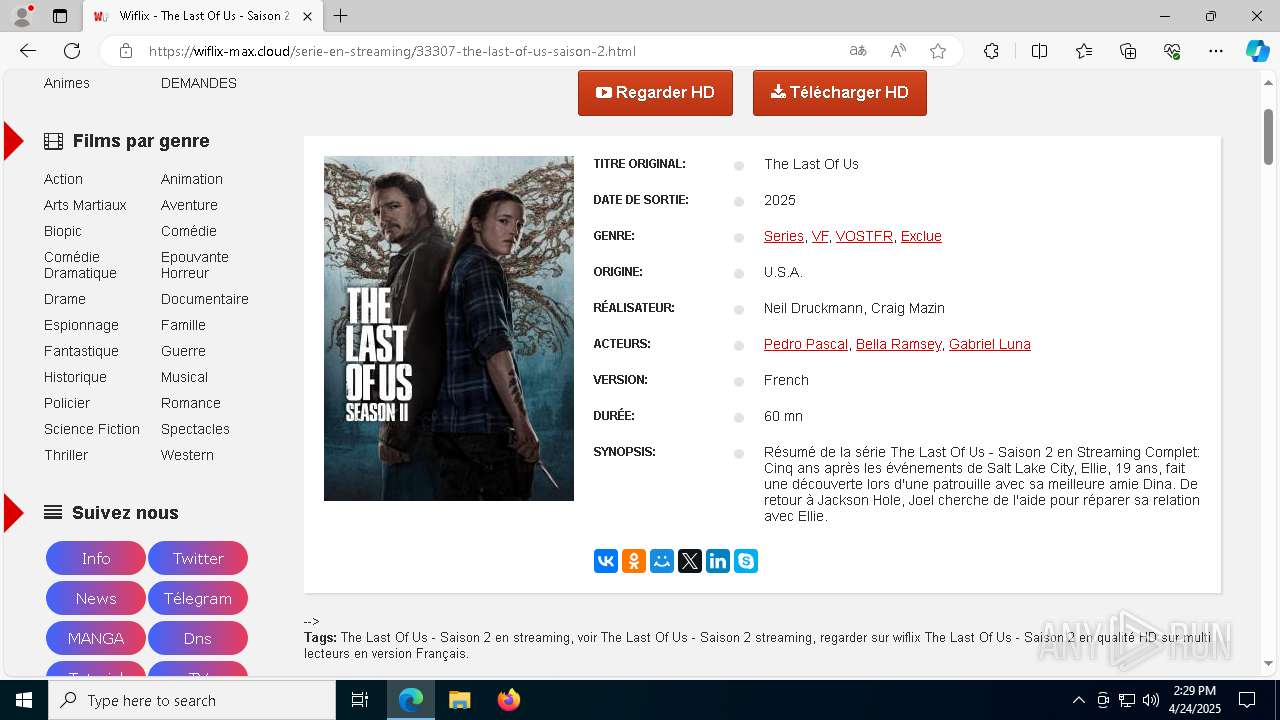Open the Edge profile icon

coord(22,16)
